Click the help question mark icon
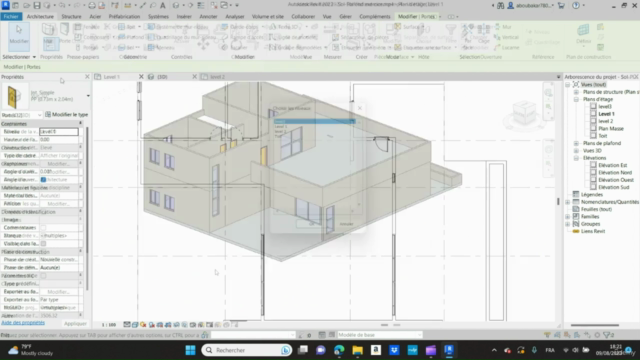The width and height of the screenshot is (640, 360). tap(576, 5)
